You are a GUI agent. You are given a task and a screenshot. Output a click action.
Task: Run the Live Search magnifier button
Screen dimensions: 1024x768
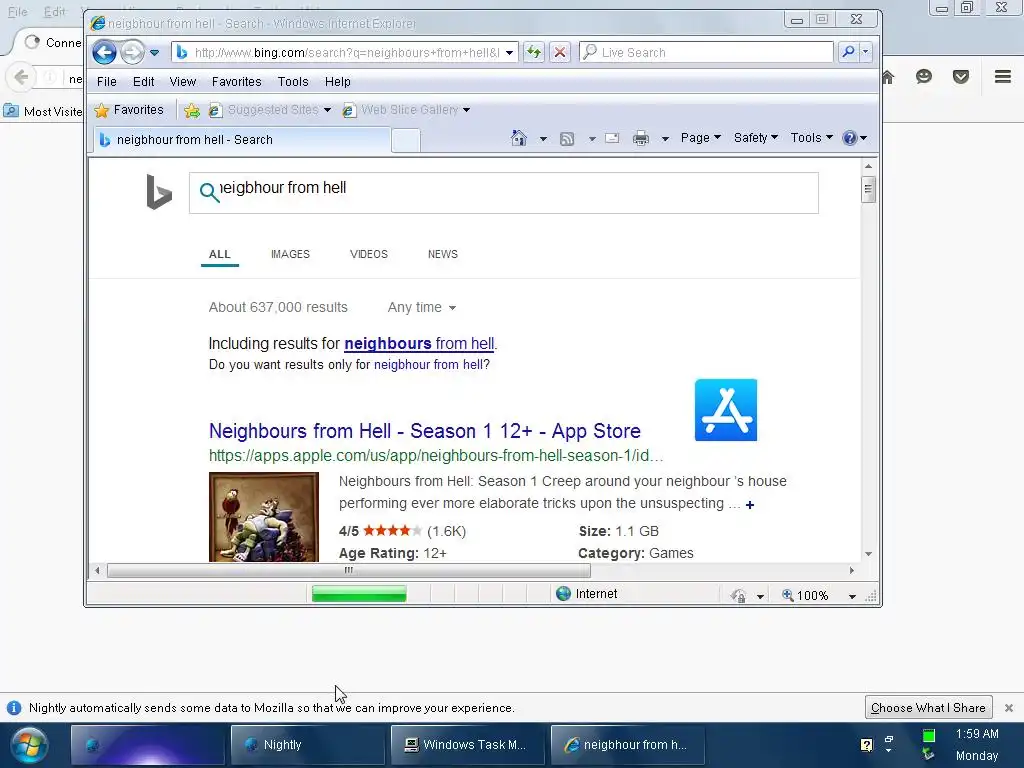pos(848,52)
